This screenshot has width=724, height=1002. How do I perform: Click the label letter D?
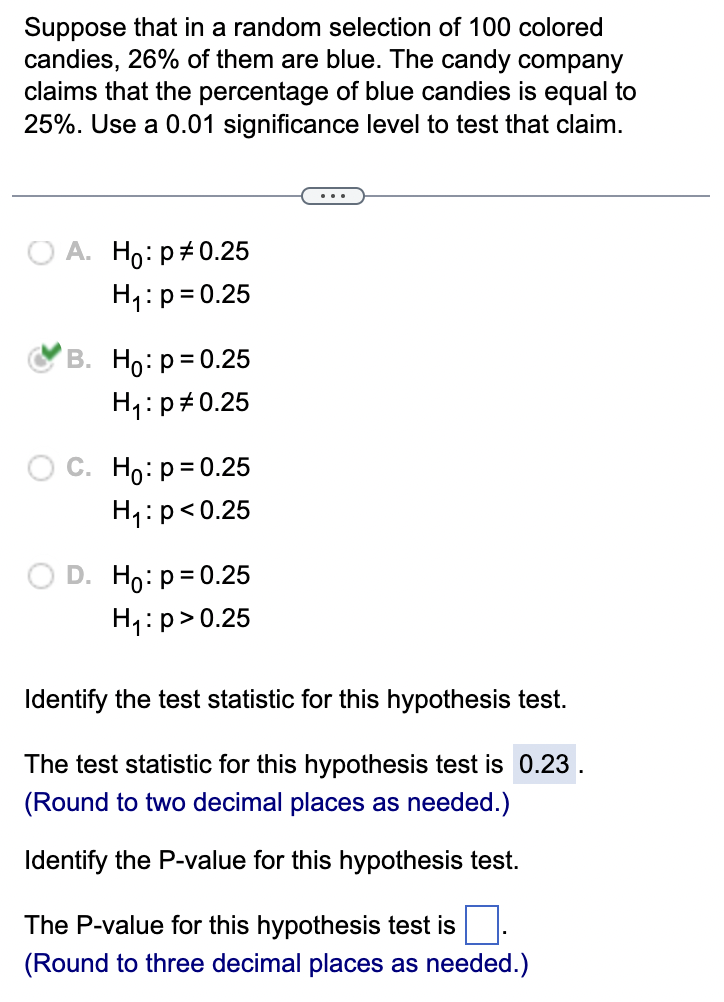click(x=80, y=575)
